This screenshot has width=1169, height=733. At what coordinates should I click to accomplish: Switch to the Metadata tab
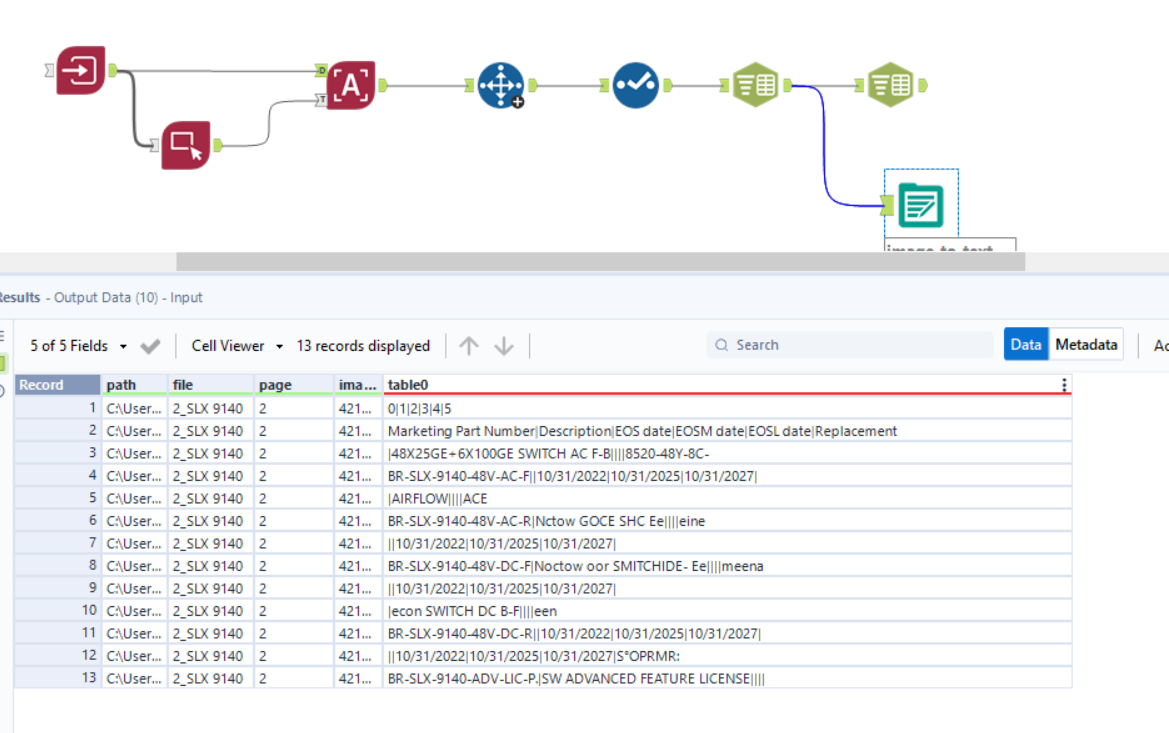tap(1086, 343)
